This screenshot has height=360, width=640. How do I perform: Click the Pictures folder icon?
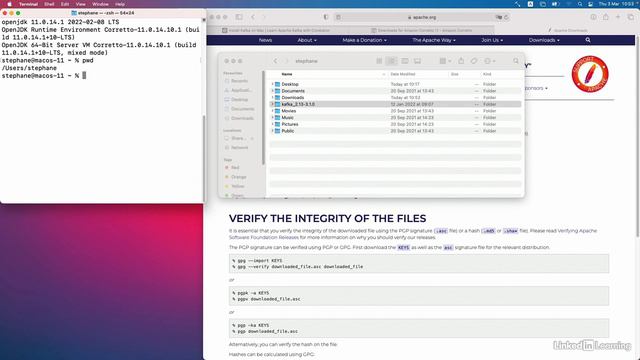point(278,124)
